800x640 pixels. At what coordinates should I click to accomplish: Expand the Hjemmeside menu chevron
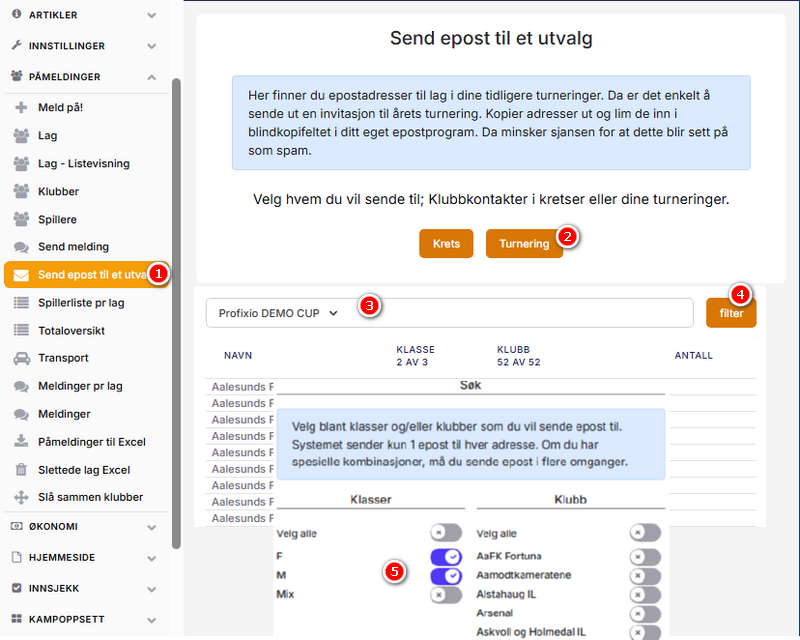click(x=152, y=558)
